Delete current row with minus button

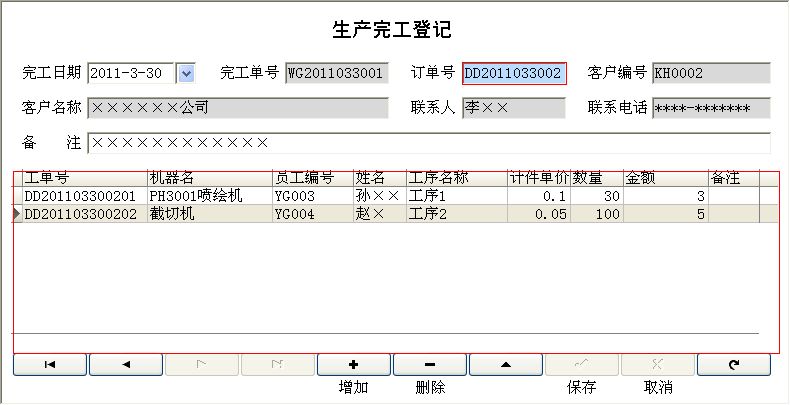430,365
